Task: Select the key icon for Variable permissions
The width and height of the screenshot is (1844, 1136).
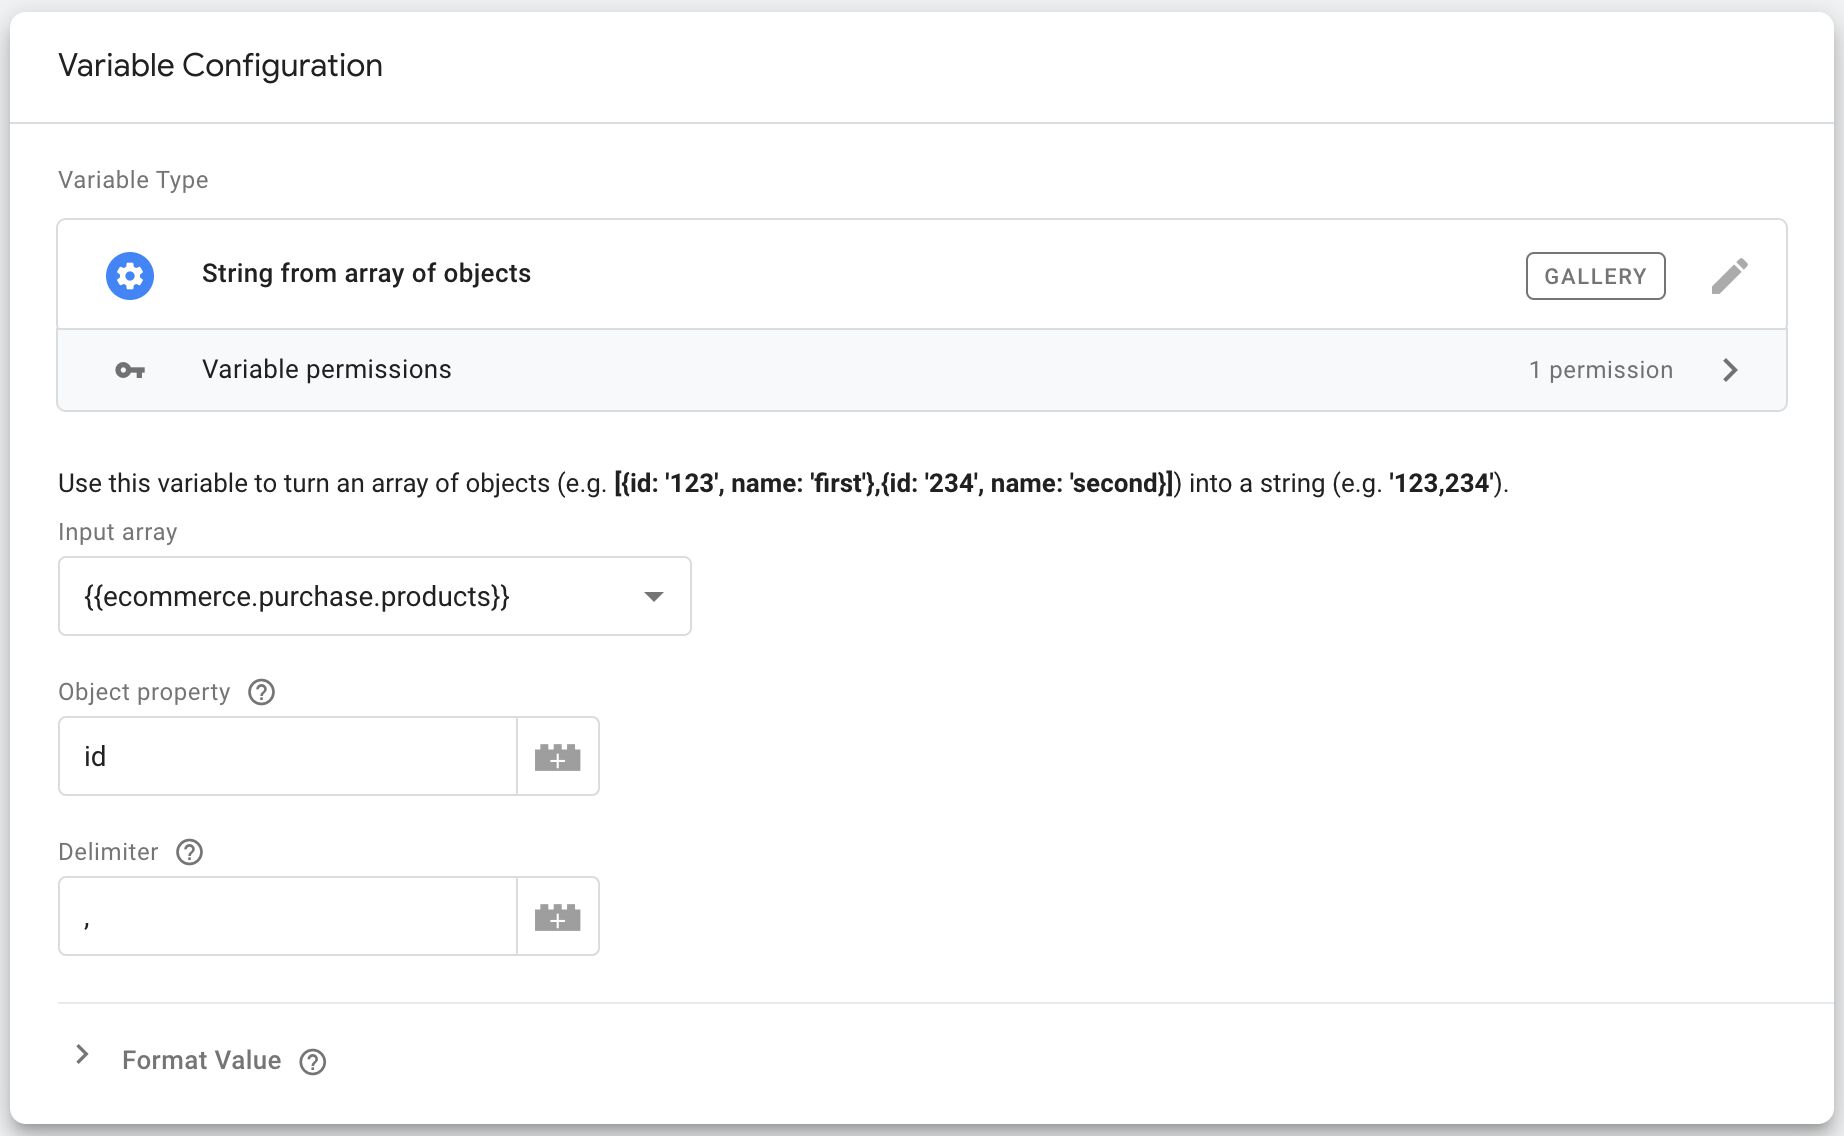Action: [129, 370]
